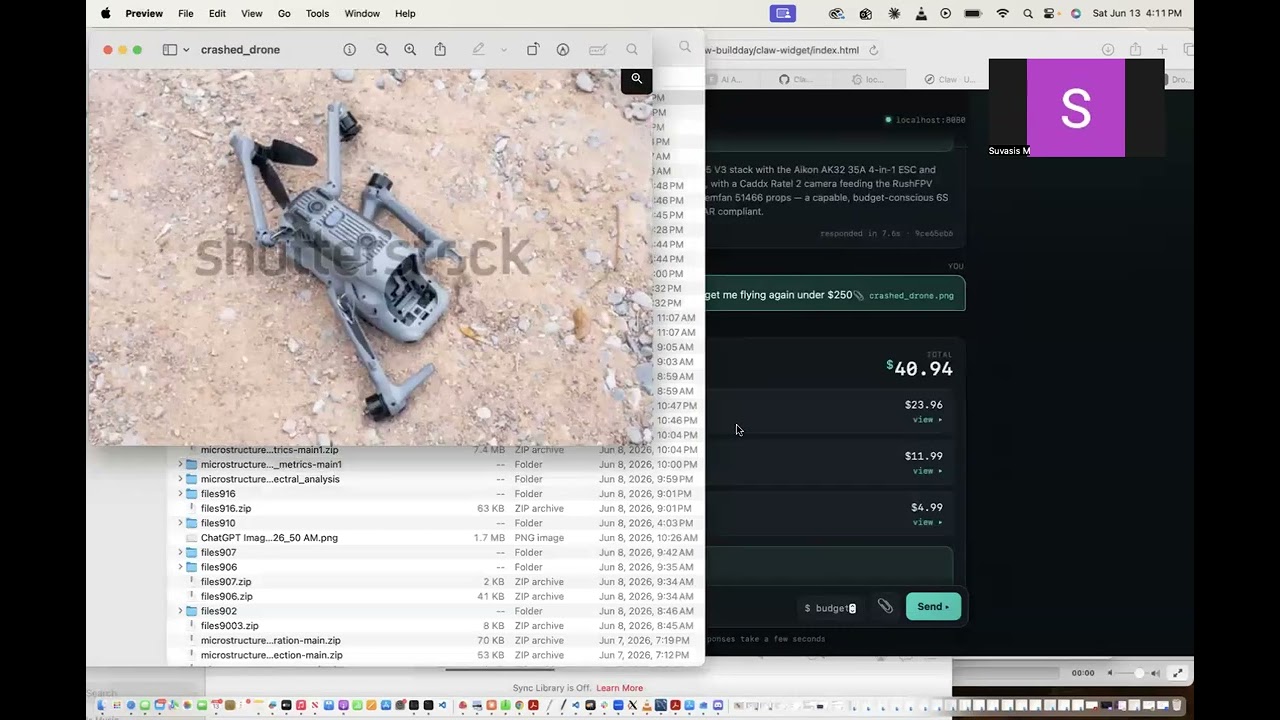Click the paperclip attach icon
The width and height of the screenshot is (1280, 720).
[885, 606]
